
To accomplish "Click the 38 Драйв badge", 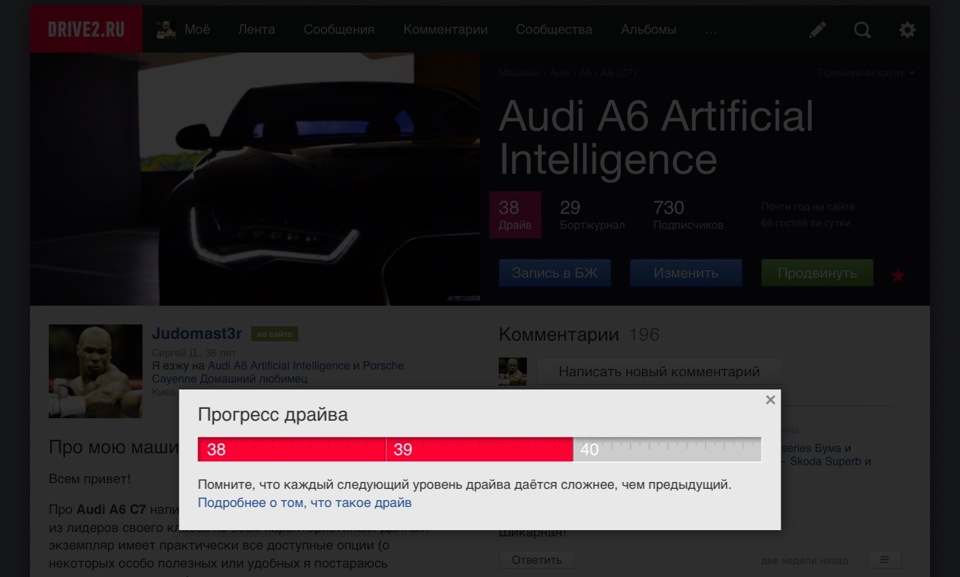I will tap(515, 214).
